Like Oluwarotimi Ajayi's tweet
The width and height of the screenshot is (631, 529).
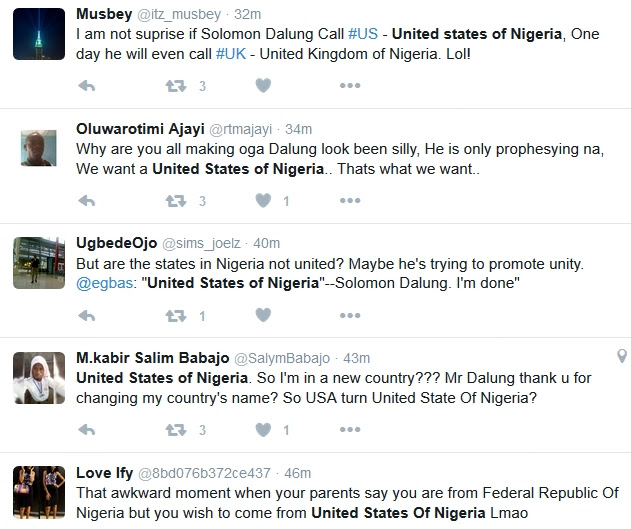click(x=263, y=200)
